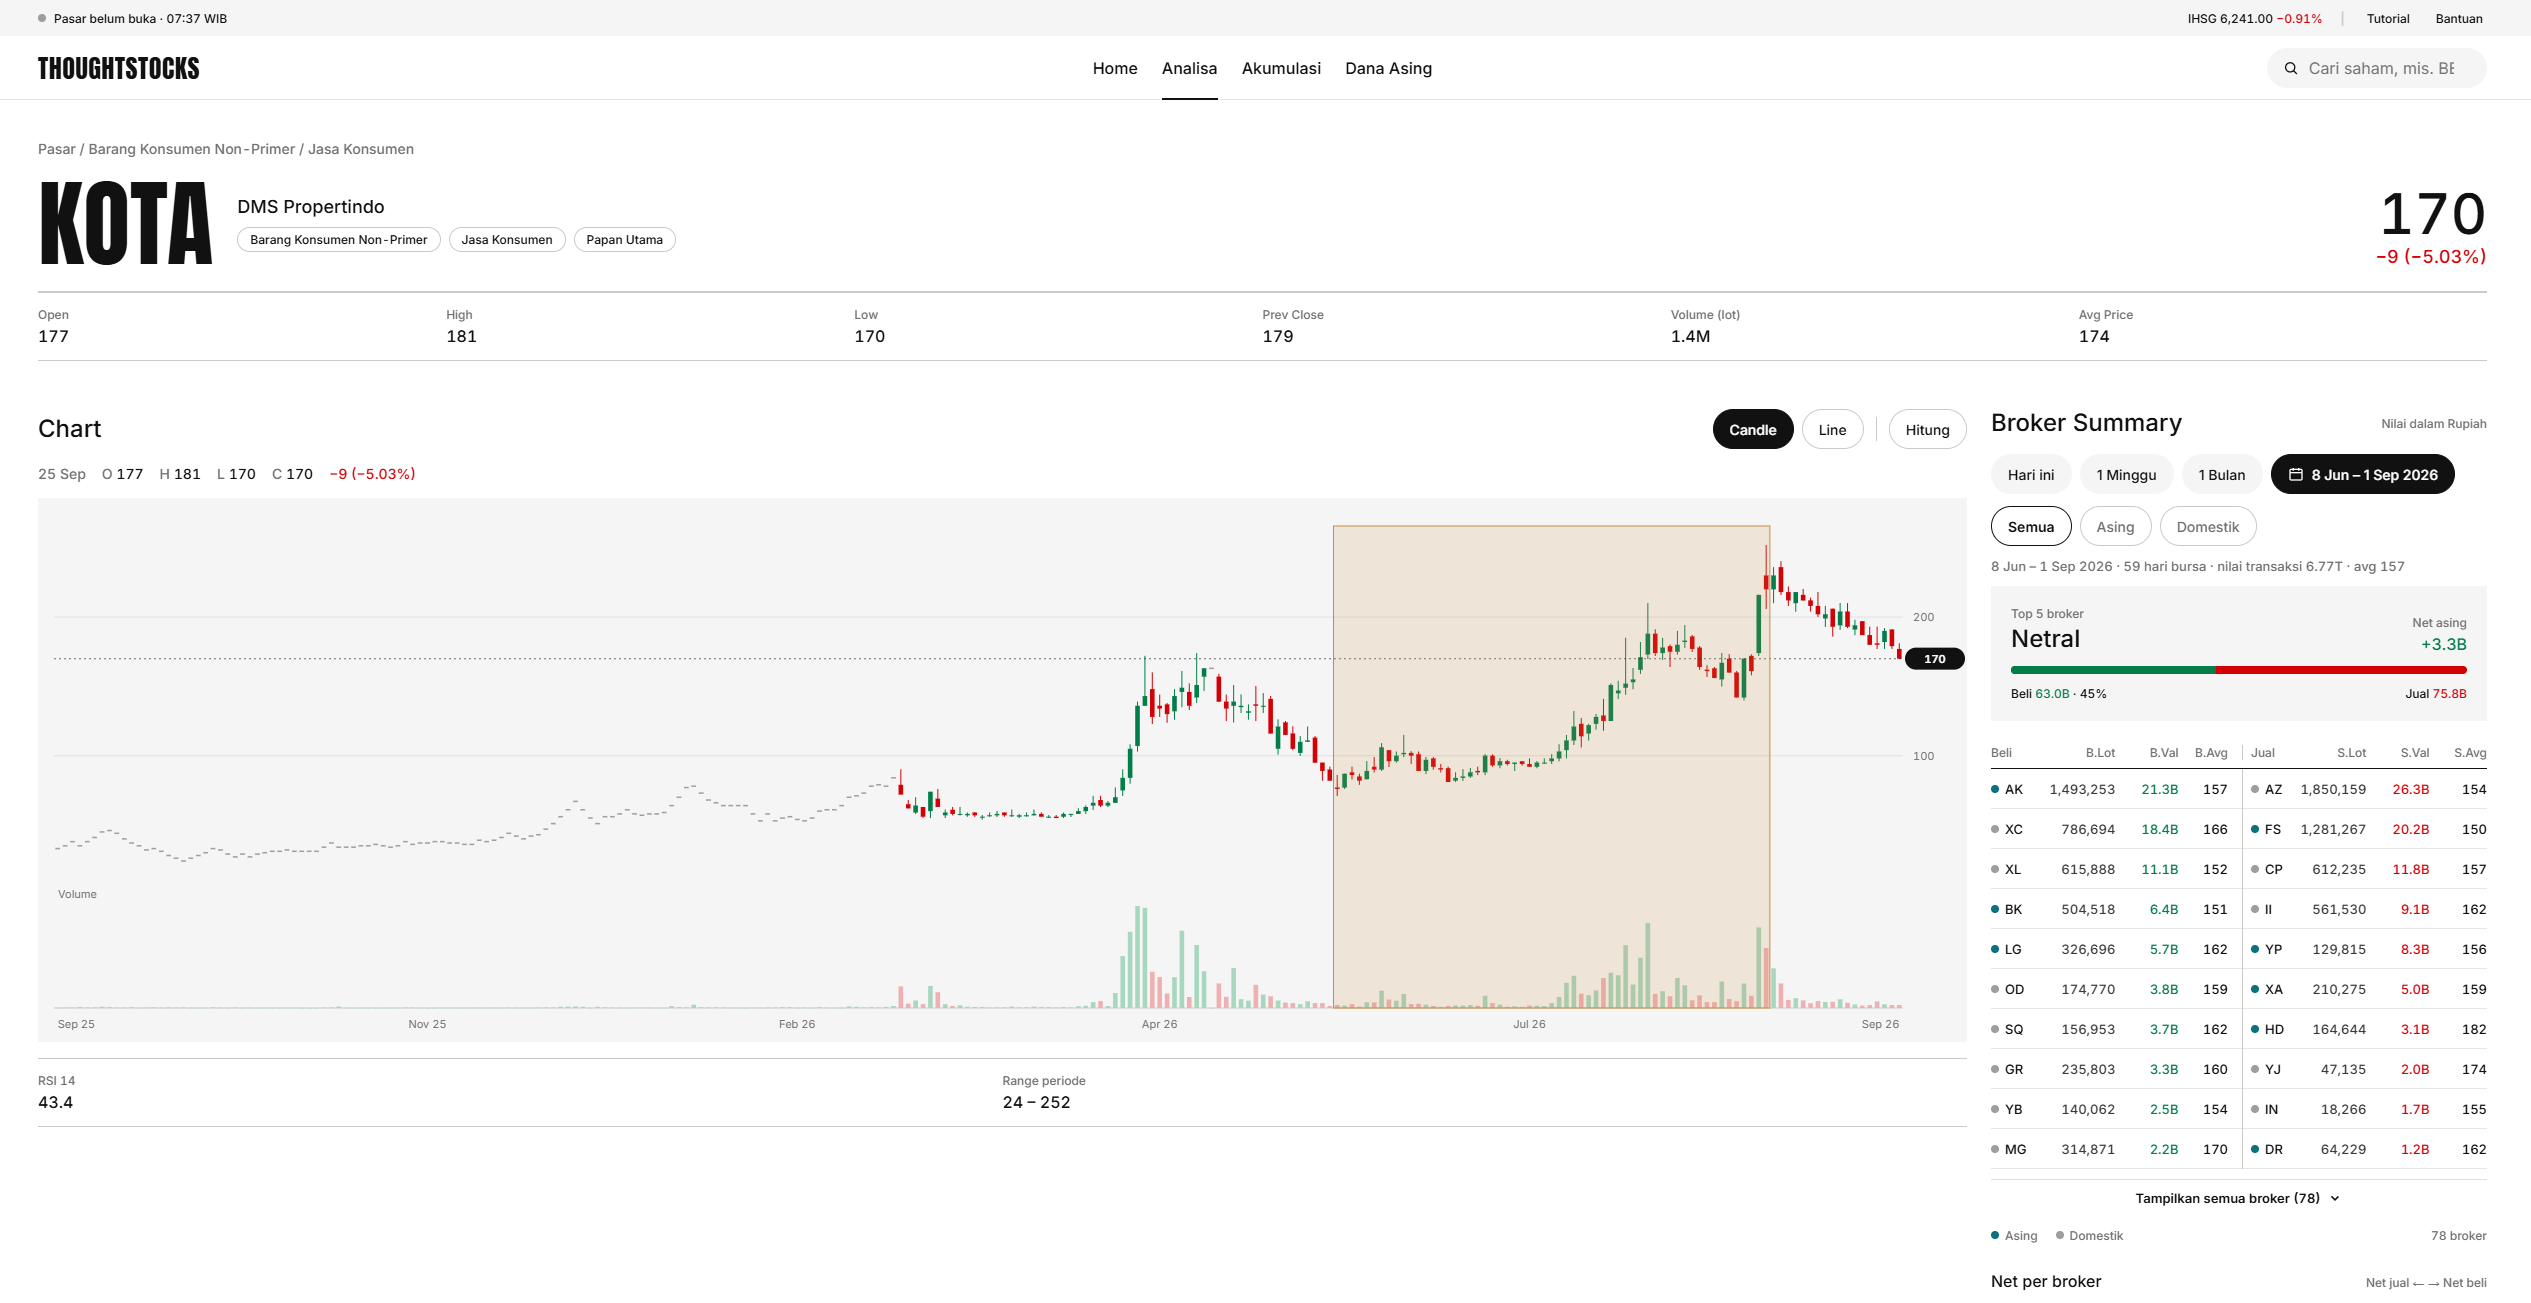The width and height of the screenshot is (2531, 1303).
Task: Click the Domestik legend dot
Action: click(x=2060, y=1236)
